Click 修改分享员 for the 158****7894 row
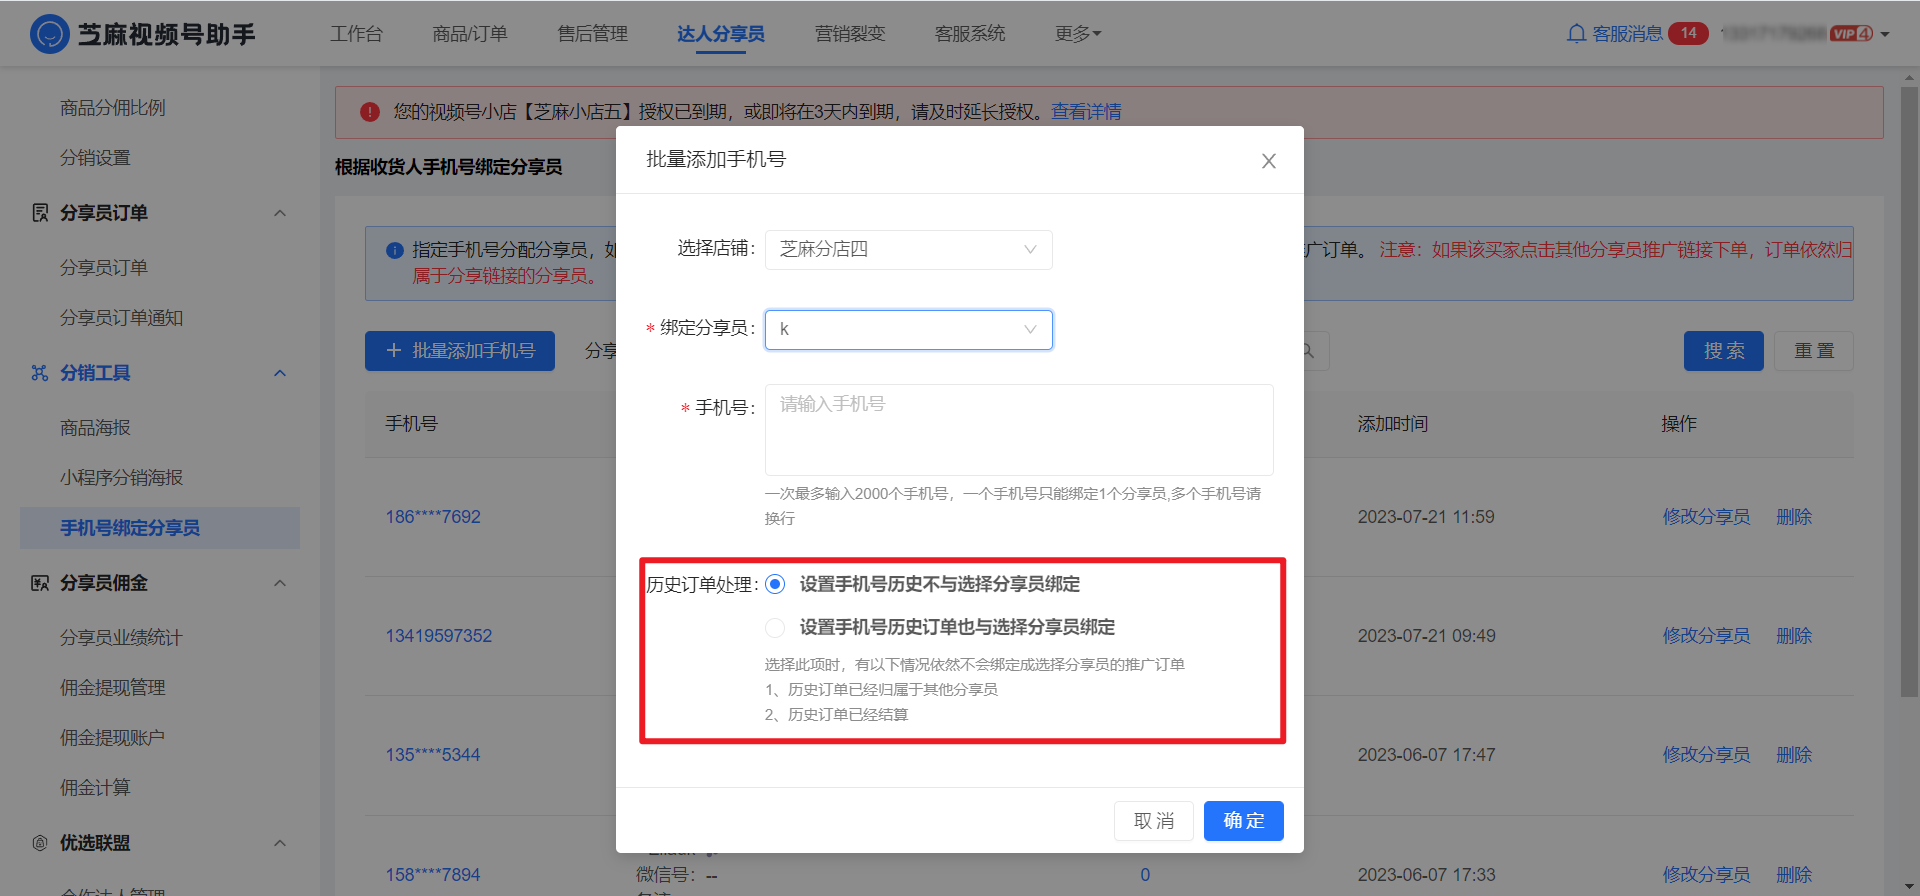The height and width of the screenshot is (896, 1920). coord(1706,875)
